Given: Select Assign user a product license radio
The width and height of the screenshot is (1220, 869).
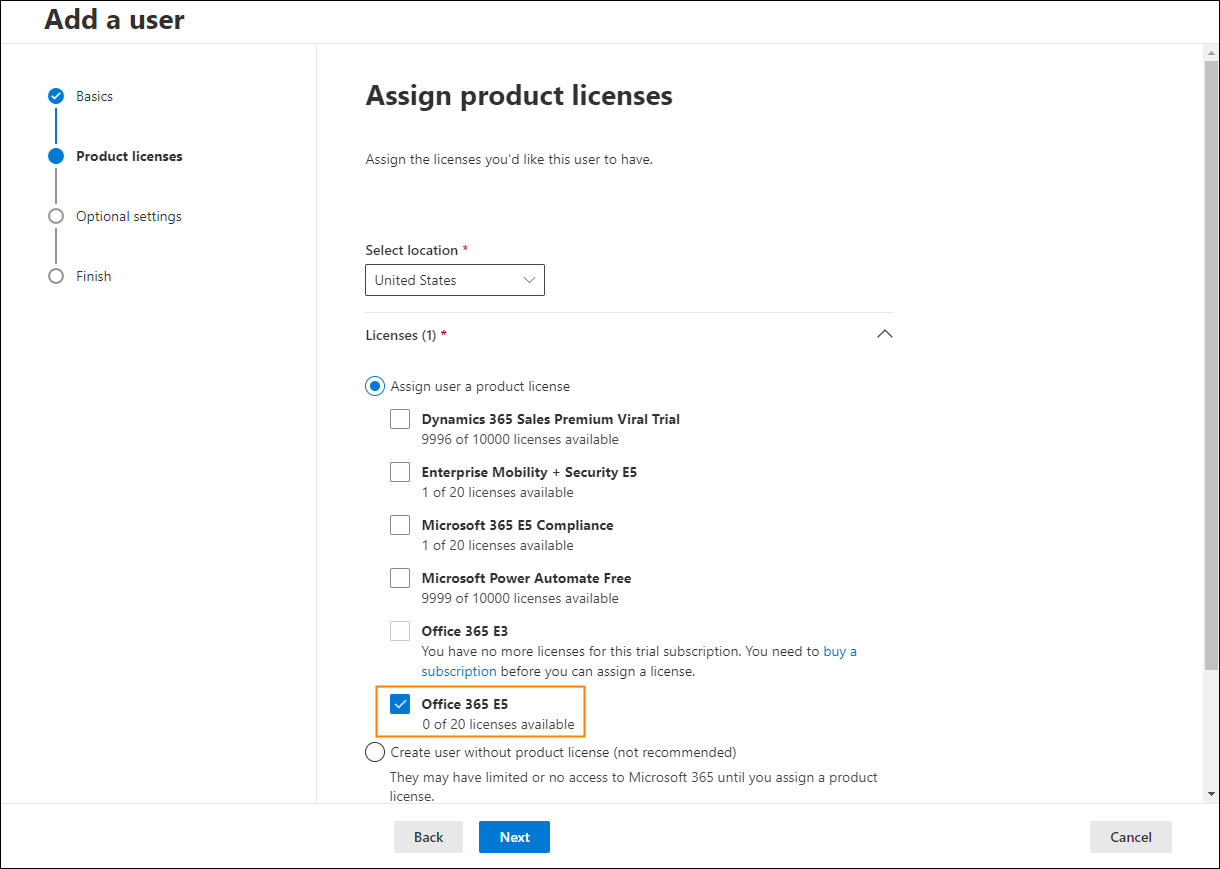Looking at the screenshot, I should click(x=375, y=386).
